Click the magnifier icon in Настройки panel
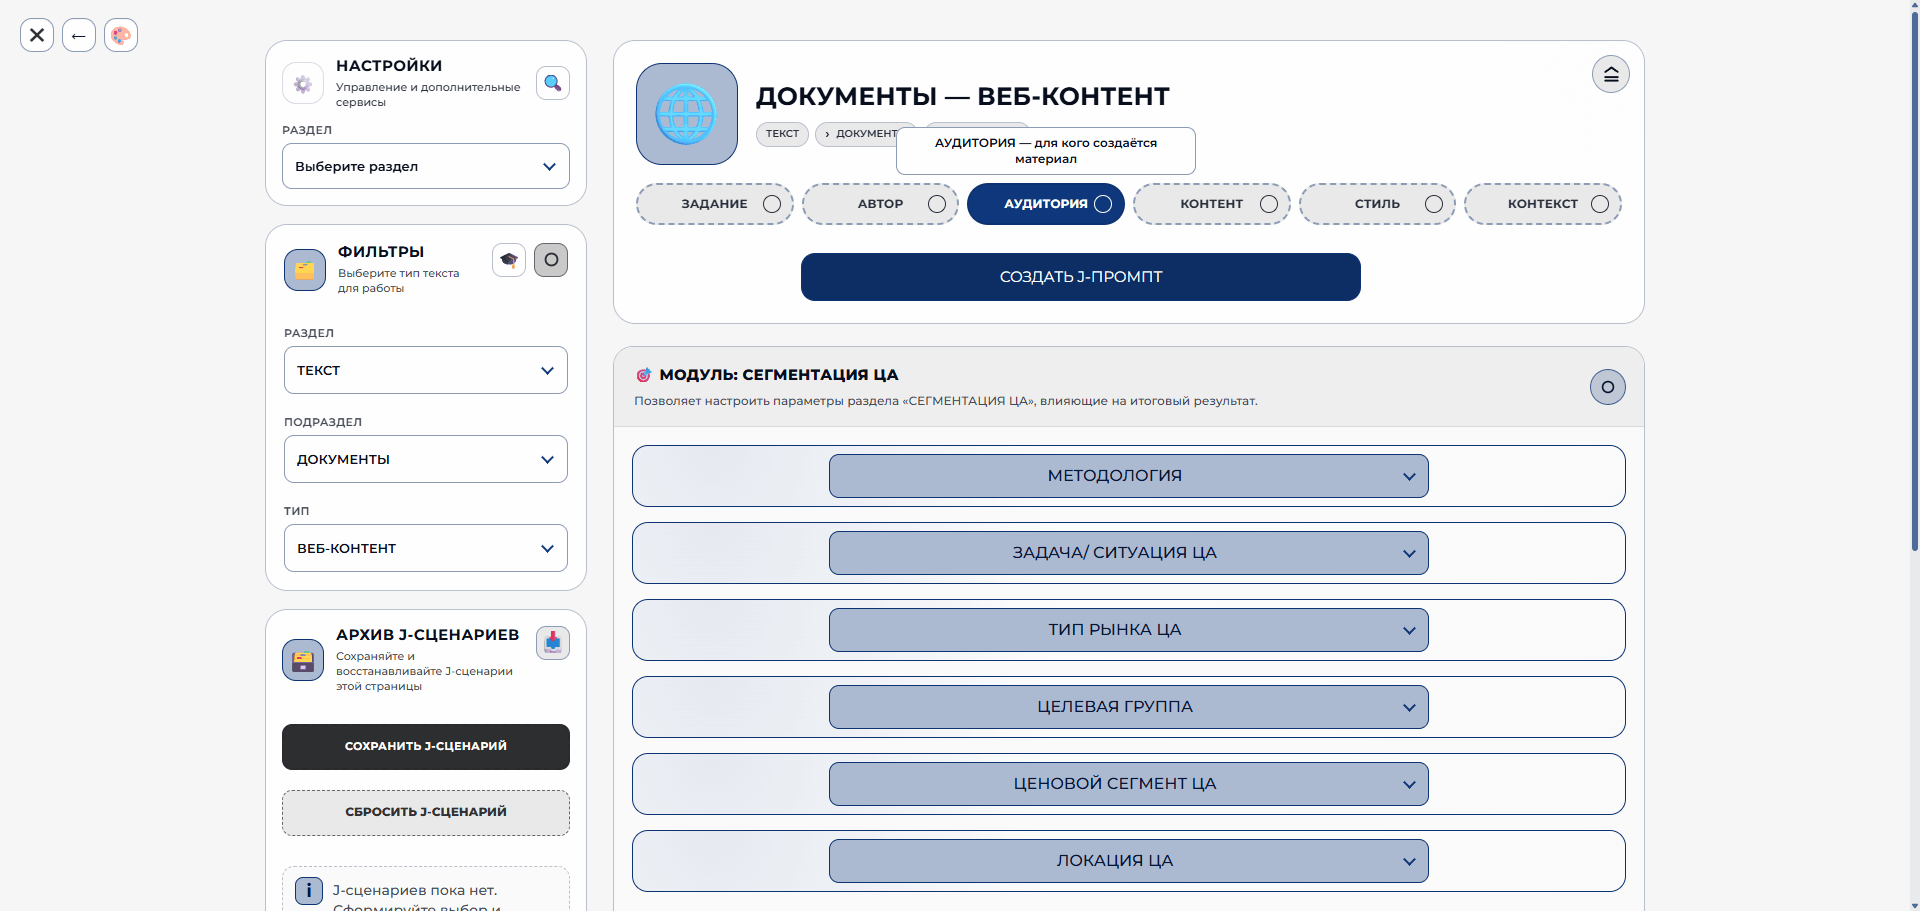The image size is (1920, 911). [553, 83]
